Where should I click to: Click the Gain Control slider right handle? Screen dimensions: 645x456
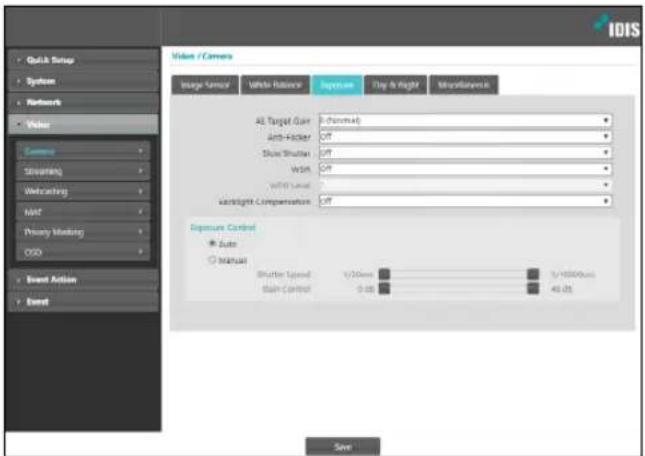(x=533, y=289)
